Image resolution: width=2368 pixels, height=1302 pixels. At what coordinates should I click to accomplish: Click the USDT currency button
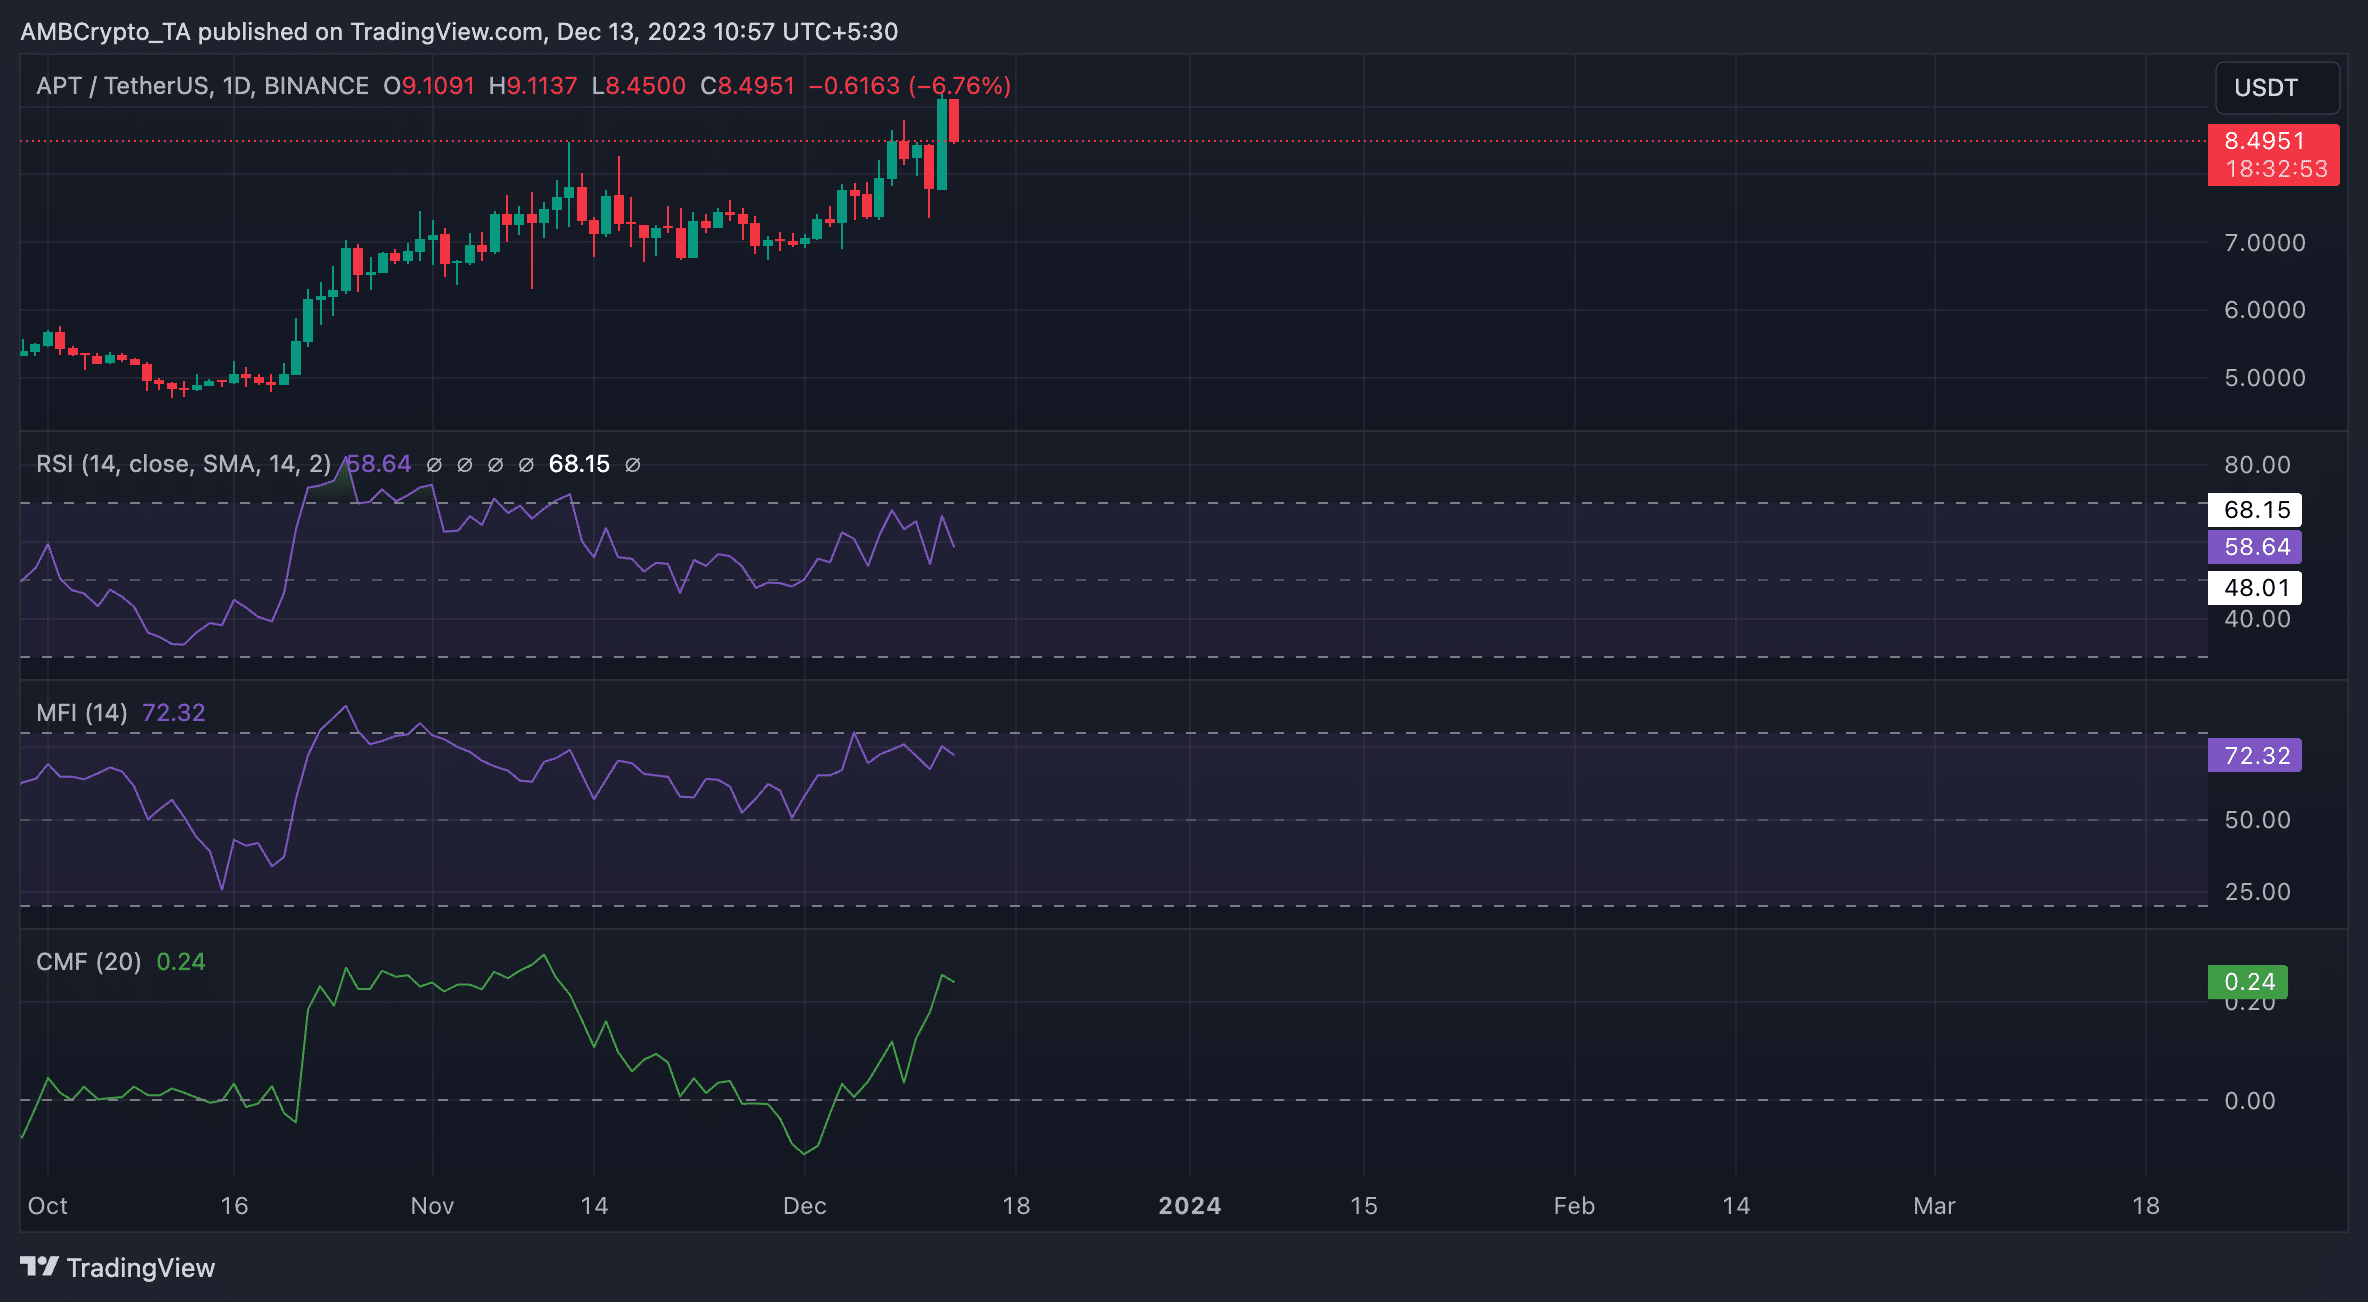(2277, 88)
